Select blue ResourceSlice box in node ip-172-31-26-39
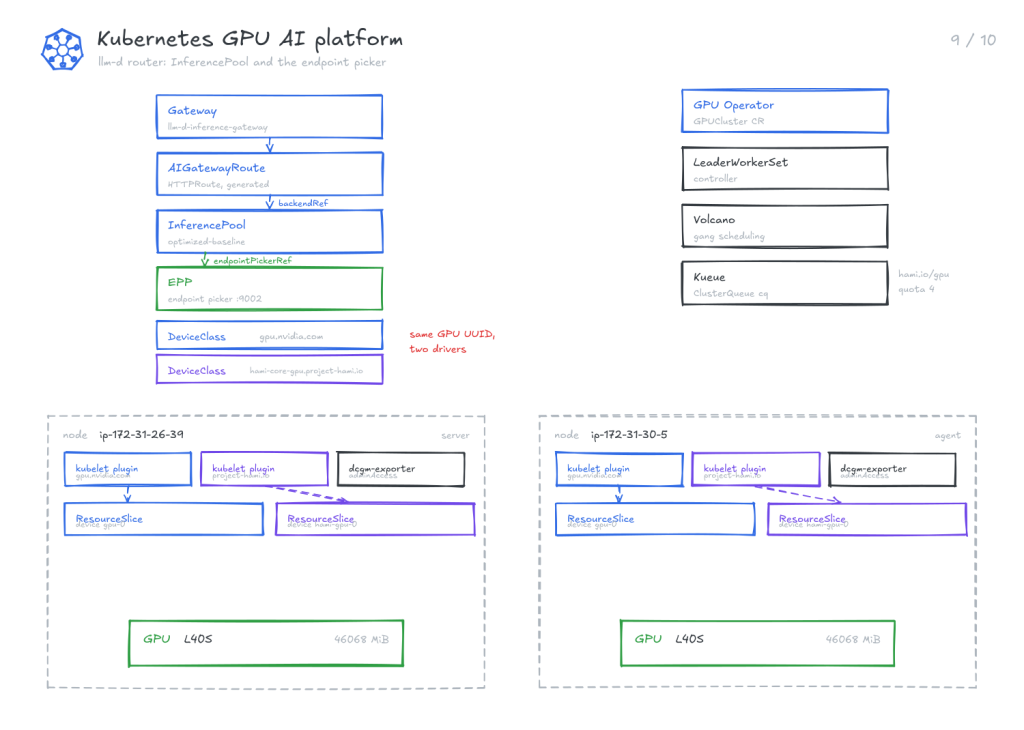The height and width of the screenshot is (730, 1024). pos(164,519)
